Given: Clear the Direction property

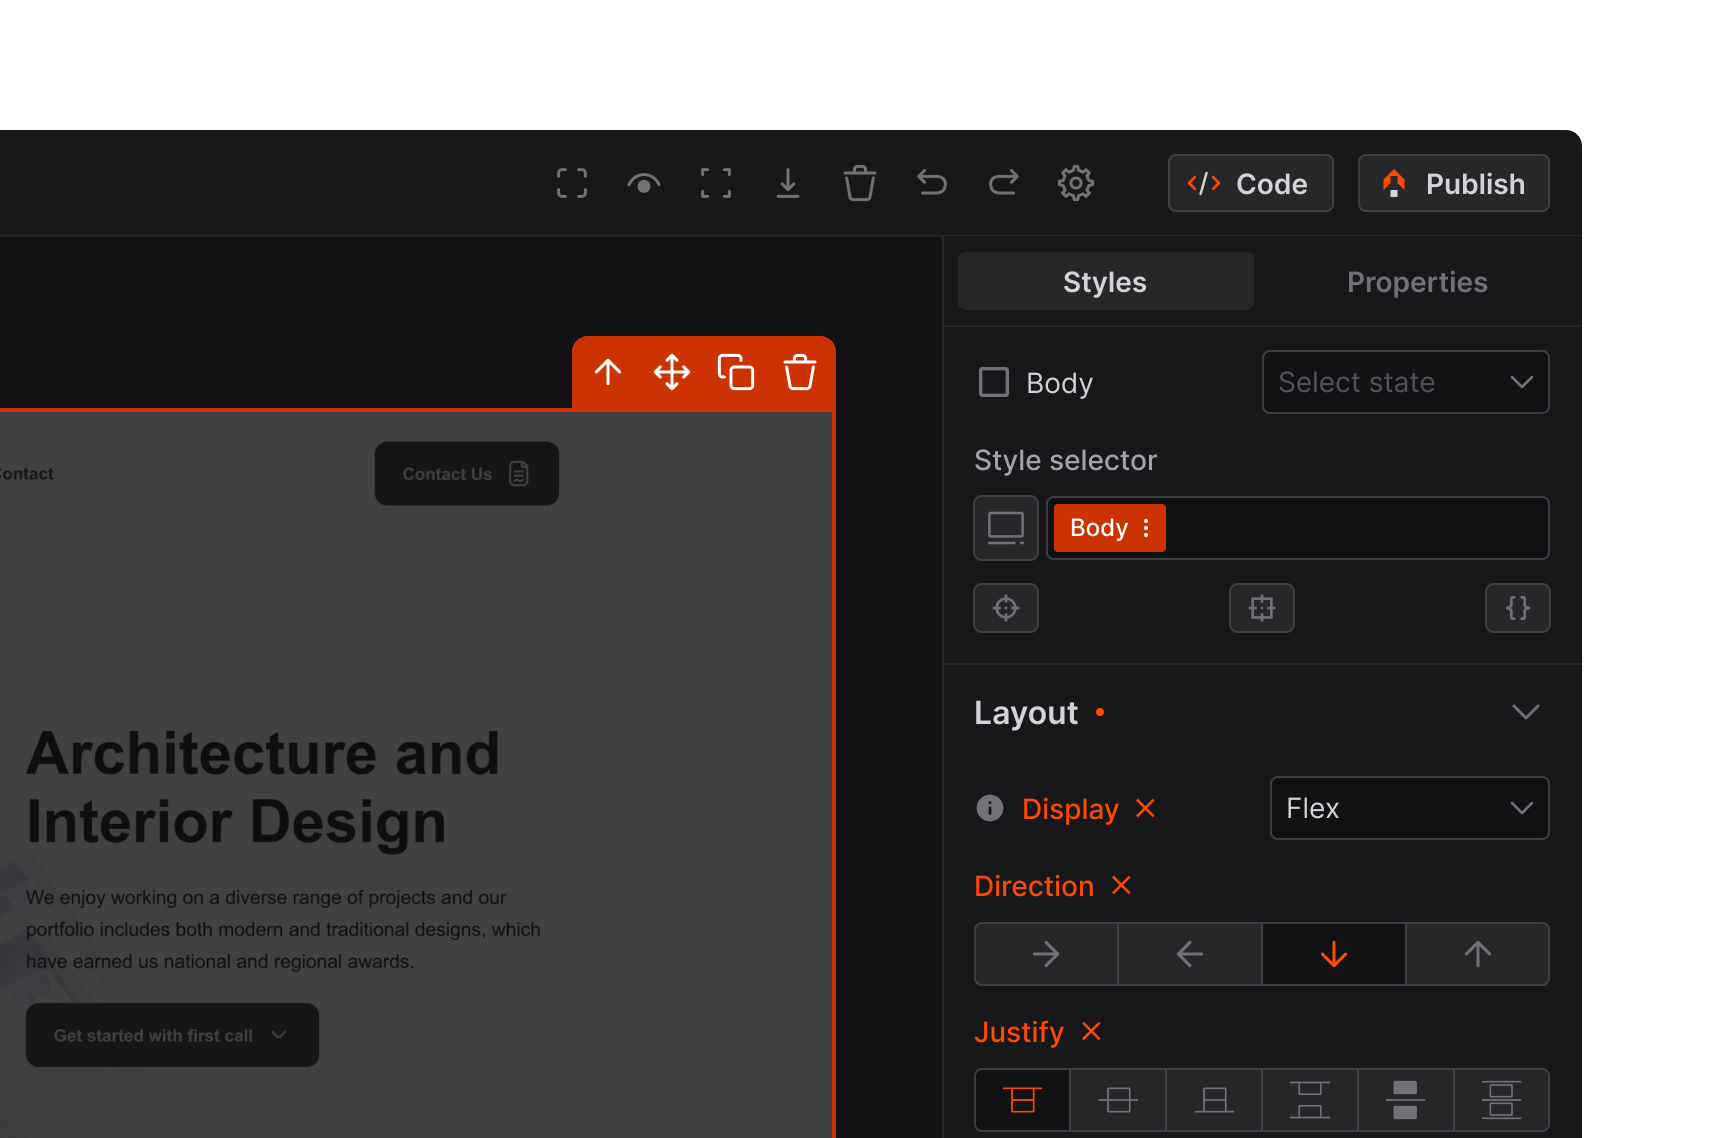Looking at the screenshot, I should coord(1122,885).
